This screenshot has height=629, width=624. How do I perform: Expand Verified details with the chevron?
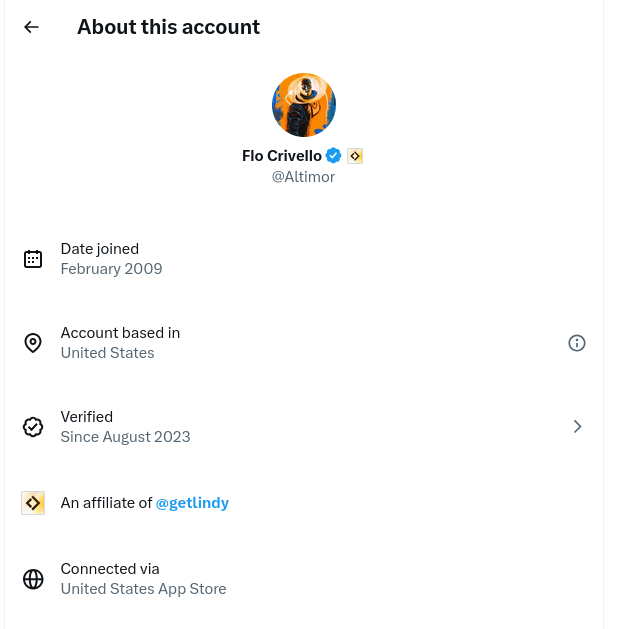tap(577, 427)
